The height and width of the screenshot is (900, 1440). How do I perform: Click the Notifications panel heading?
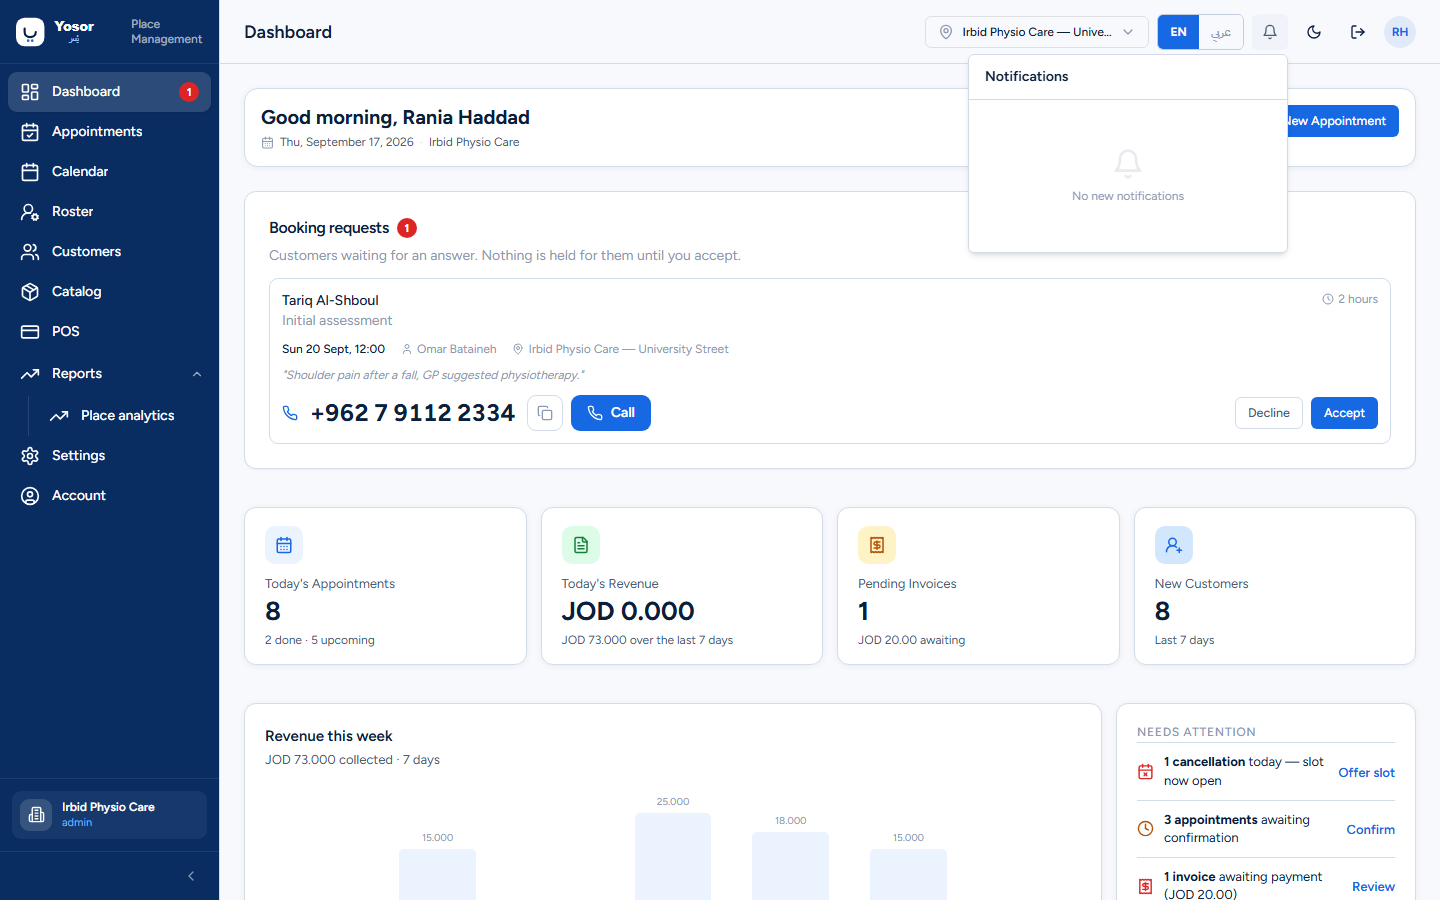1027,76
